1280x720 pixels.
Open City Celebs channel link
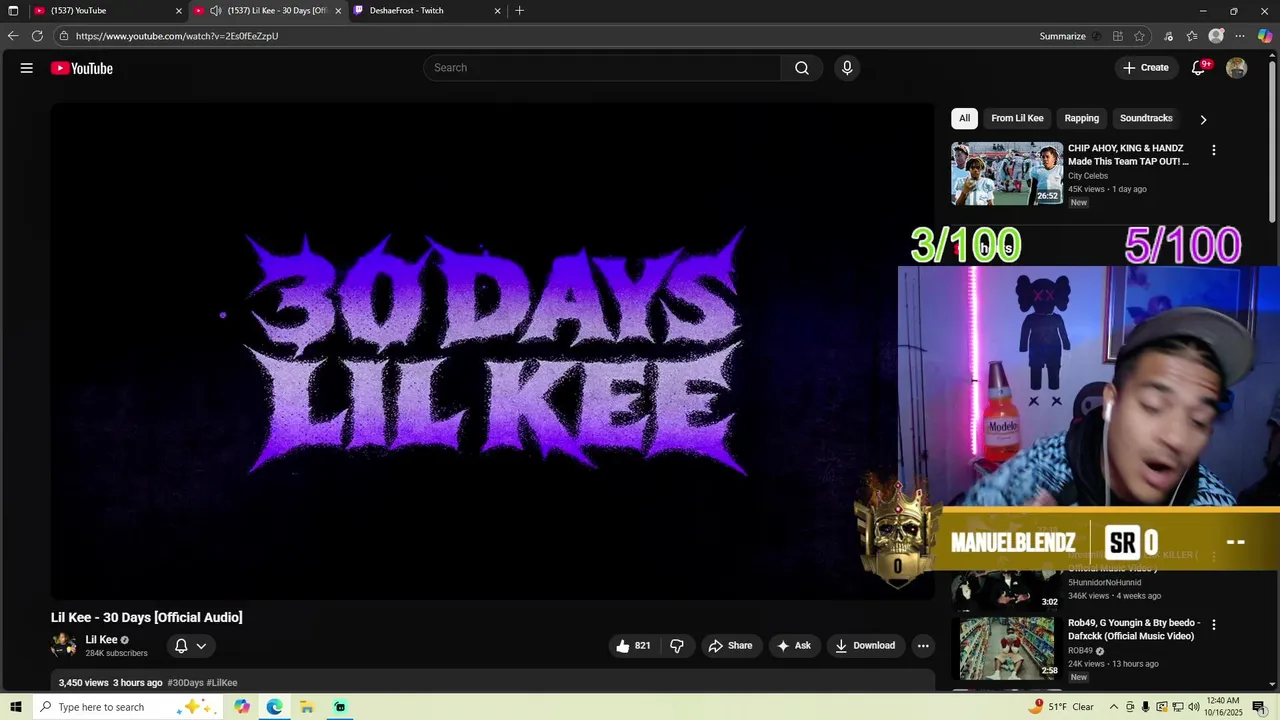[x=1088, y=176]
